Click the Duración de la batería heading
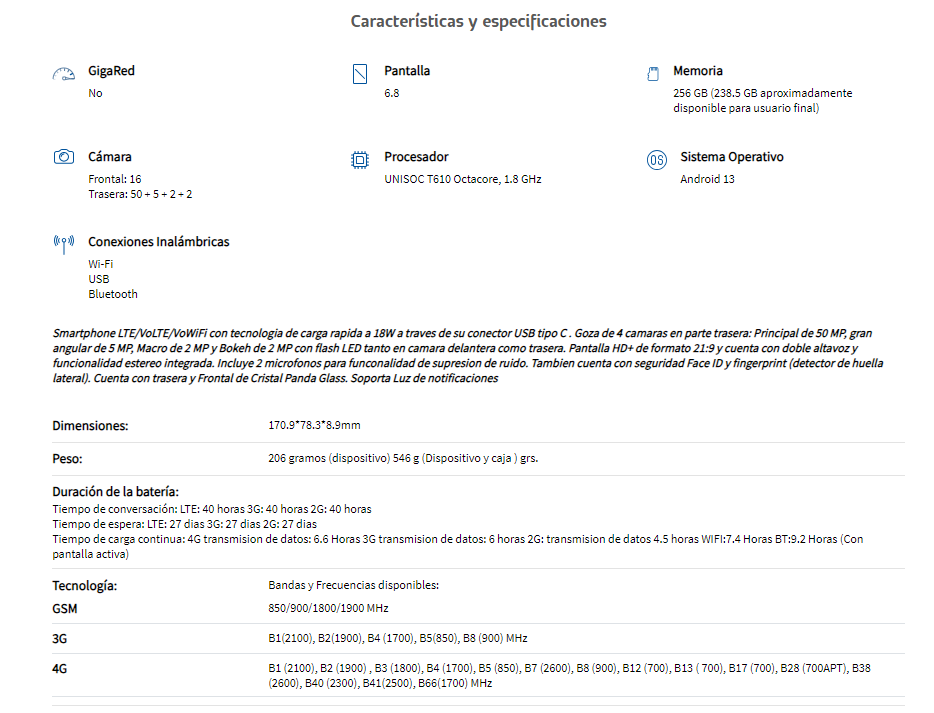This screenshot has width=934, height=713. tap(116, 492)
